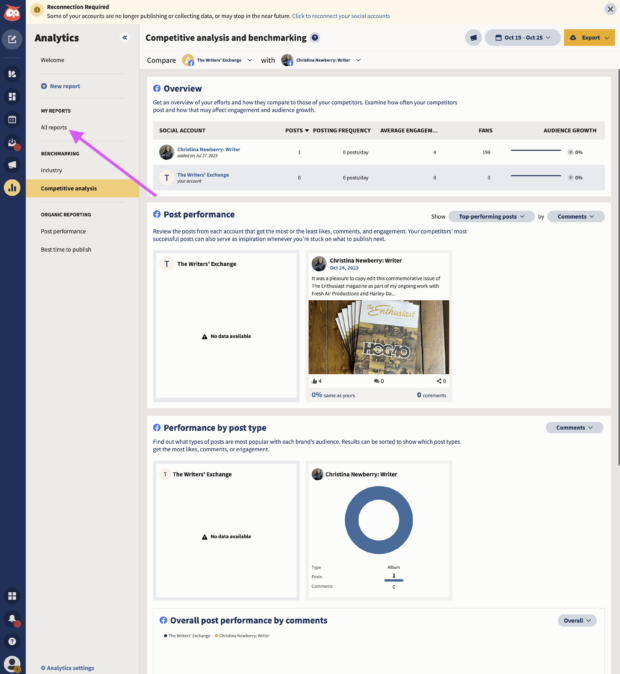
Task: Click the warning icon in reconnection banner
Action: point(37,9)
